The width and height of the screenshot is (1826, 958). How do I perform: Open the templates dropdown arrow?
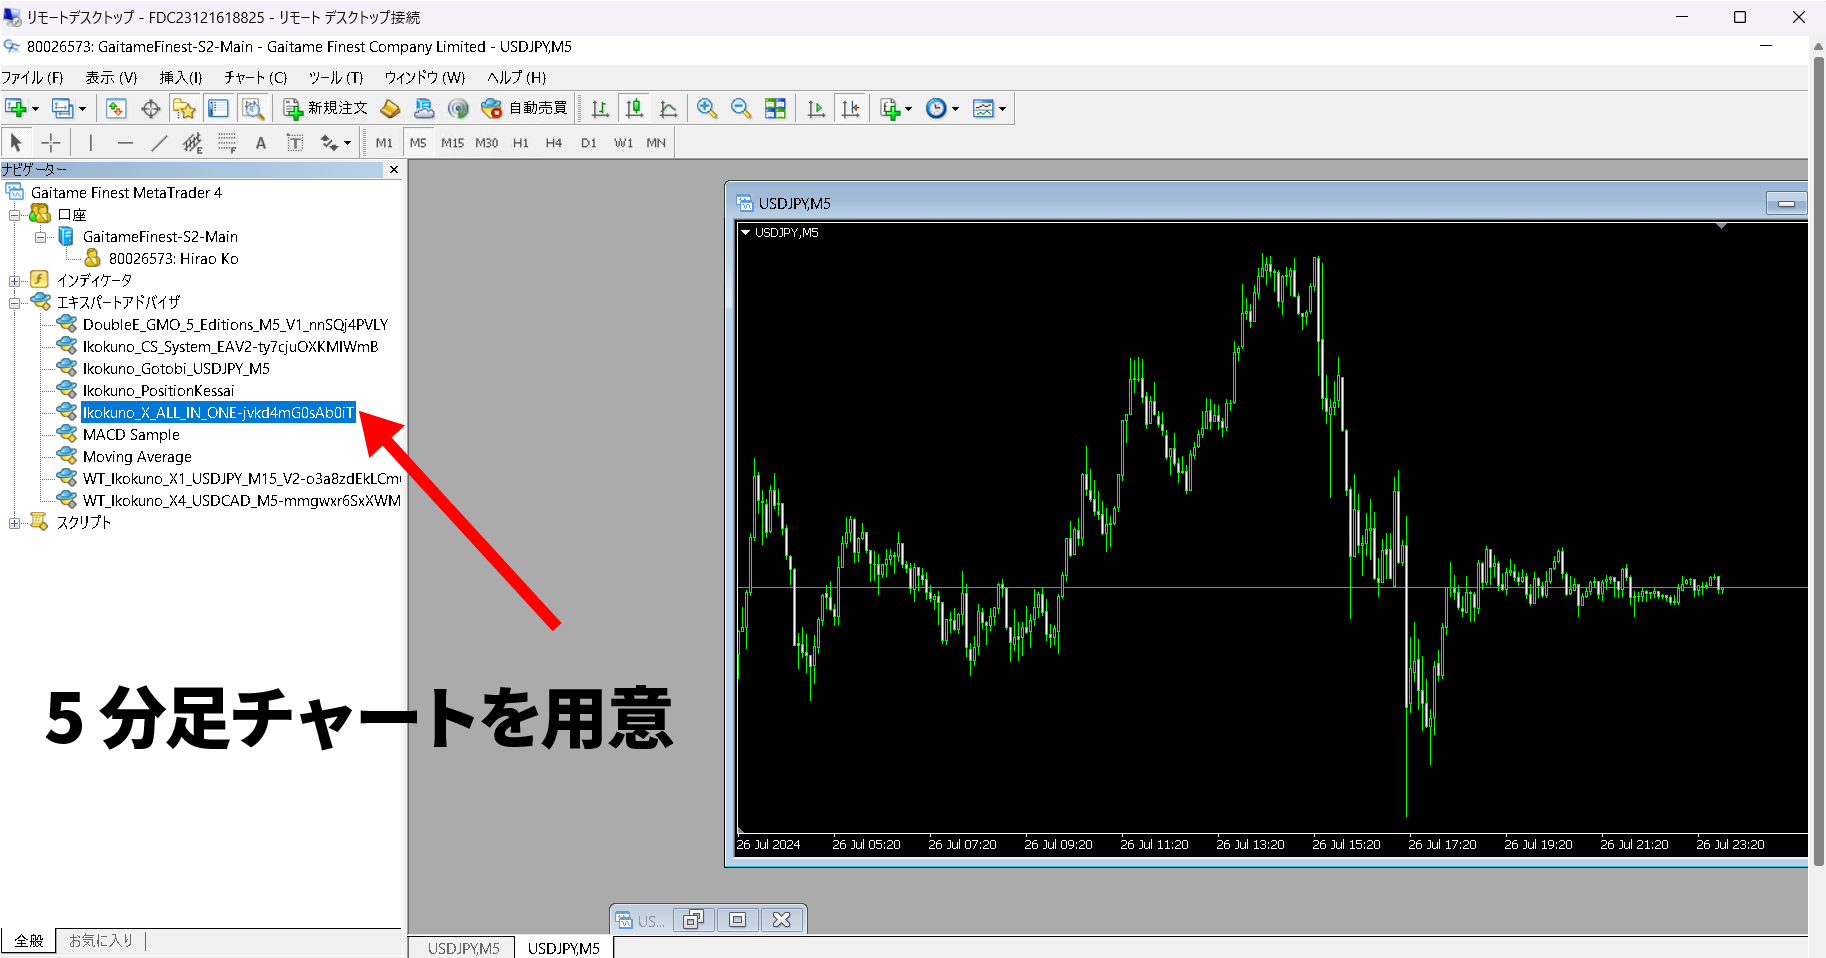(1002, 109)
